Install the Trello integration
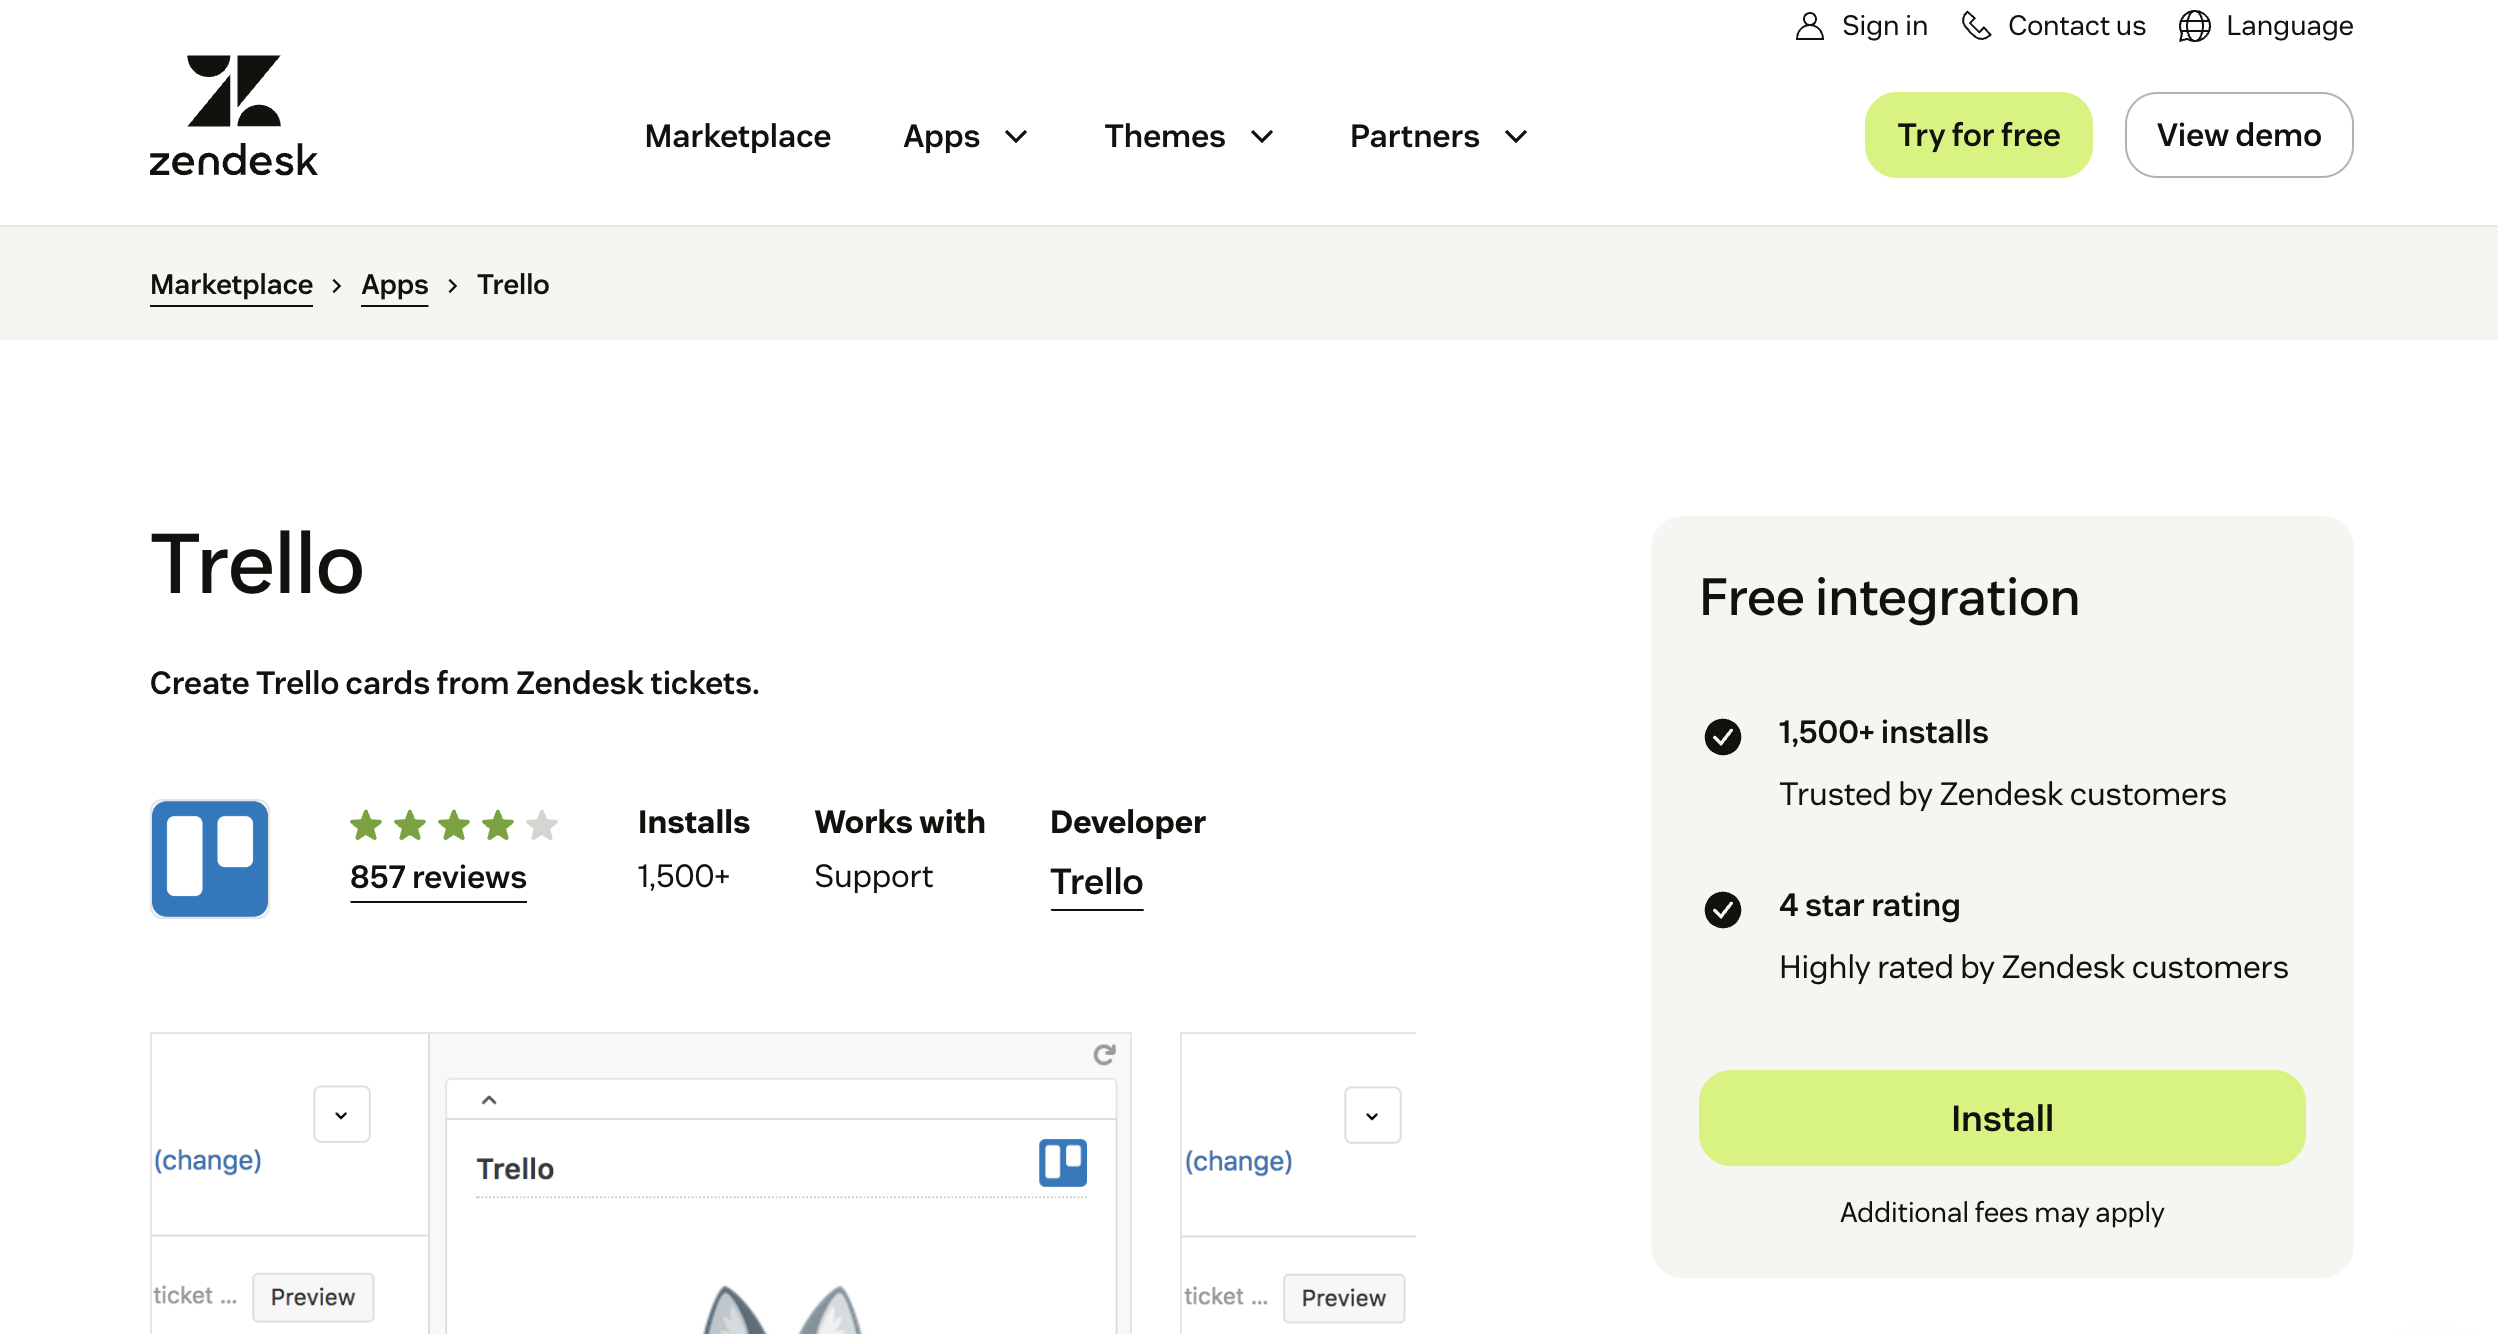 [2001, 1118]
